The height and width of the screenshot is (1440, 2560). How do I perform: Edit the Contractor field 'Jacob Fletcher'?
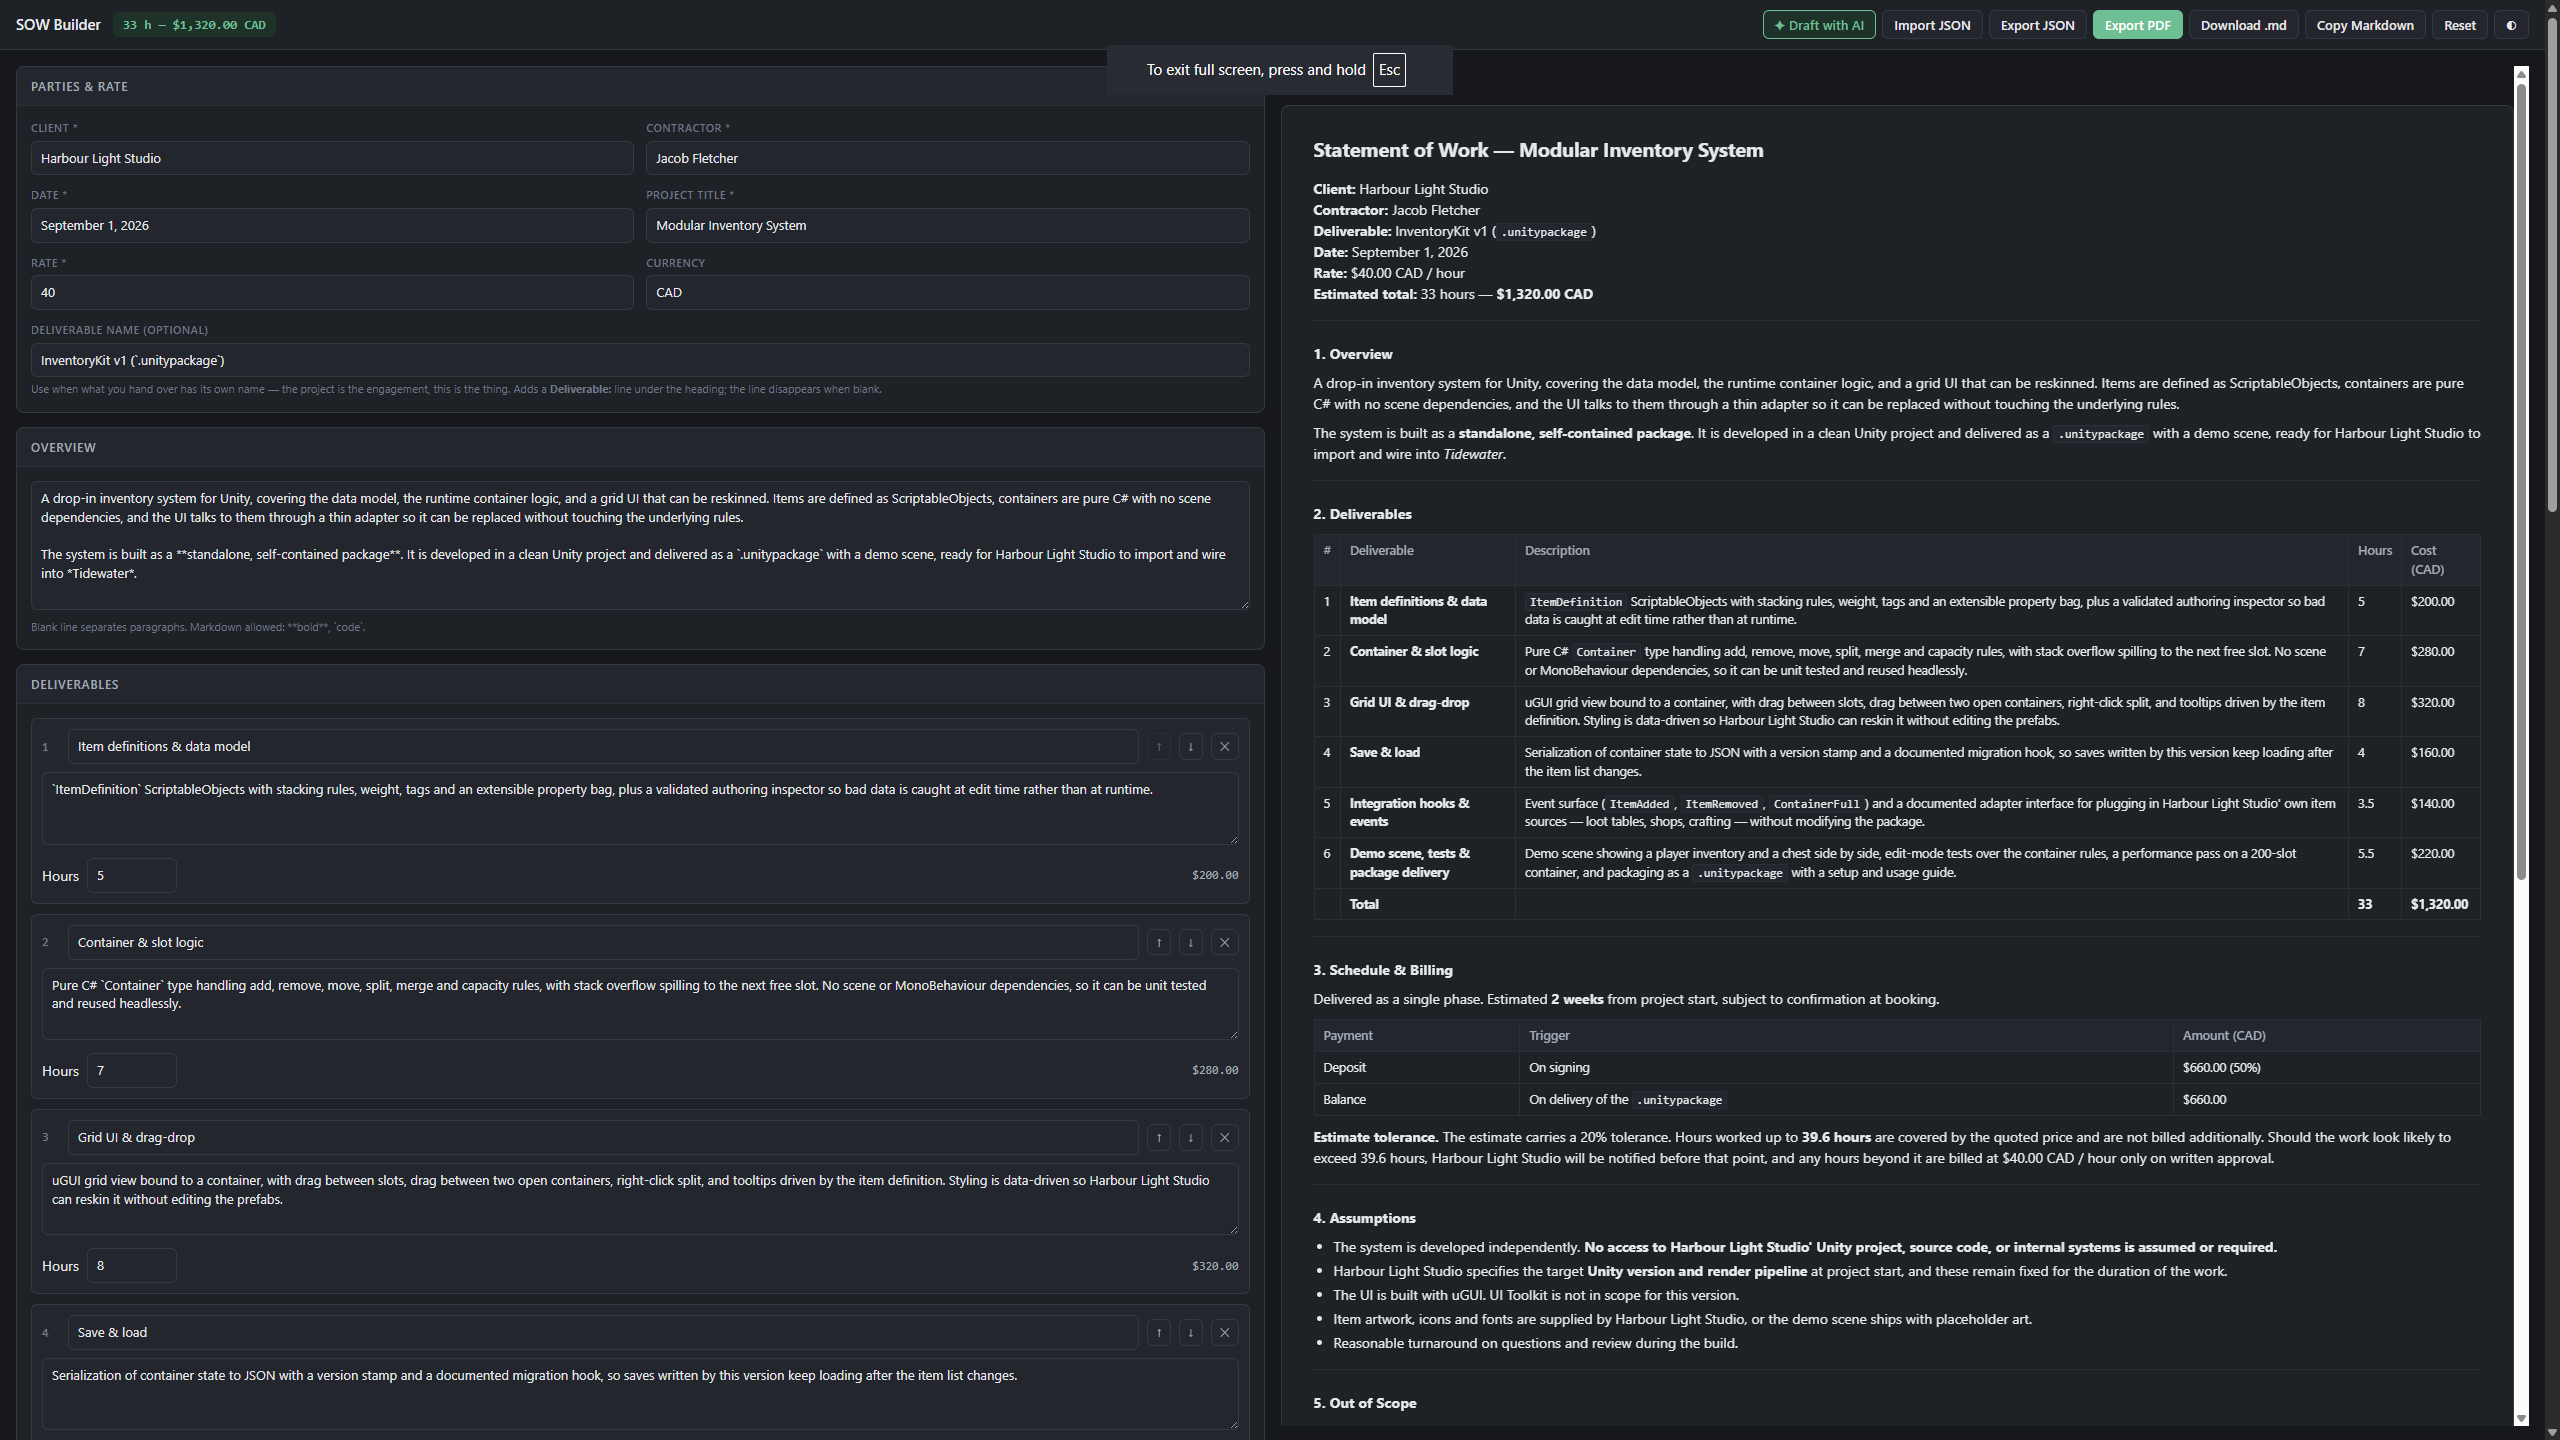tap(947, 158)
